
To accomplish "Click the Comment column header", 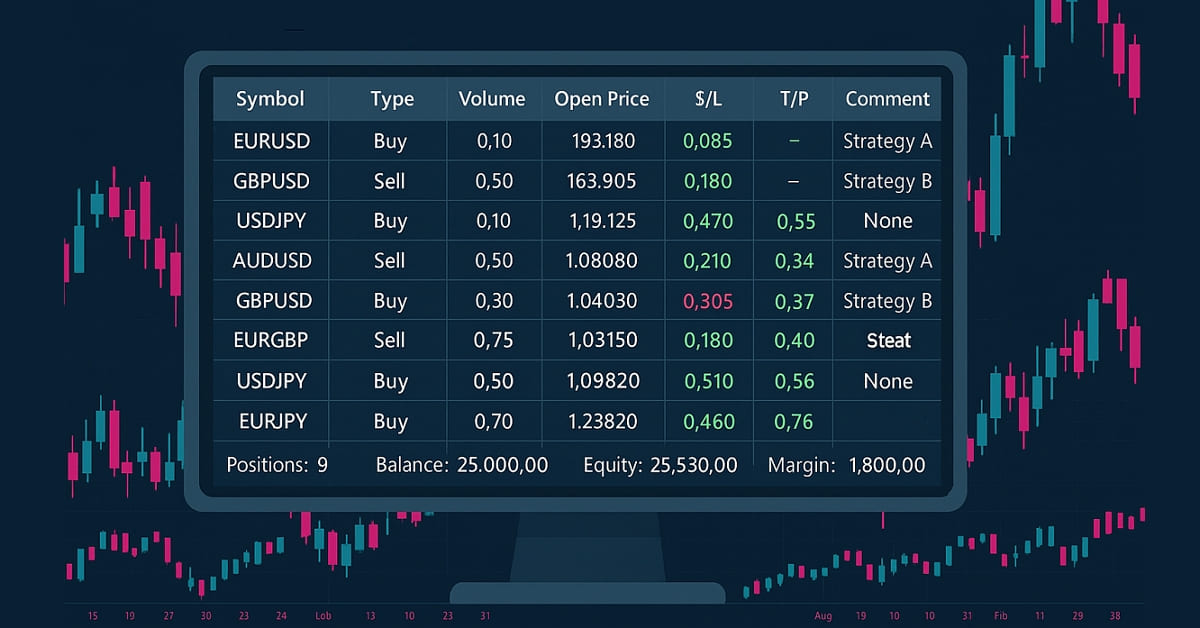I will coord(887,99).
